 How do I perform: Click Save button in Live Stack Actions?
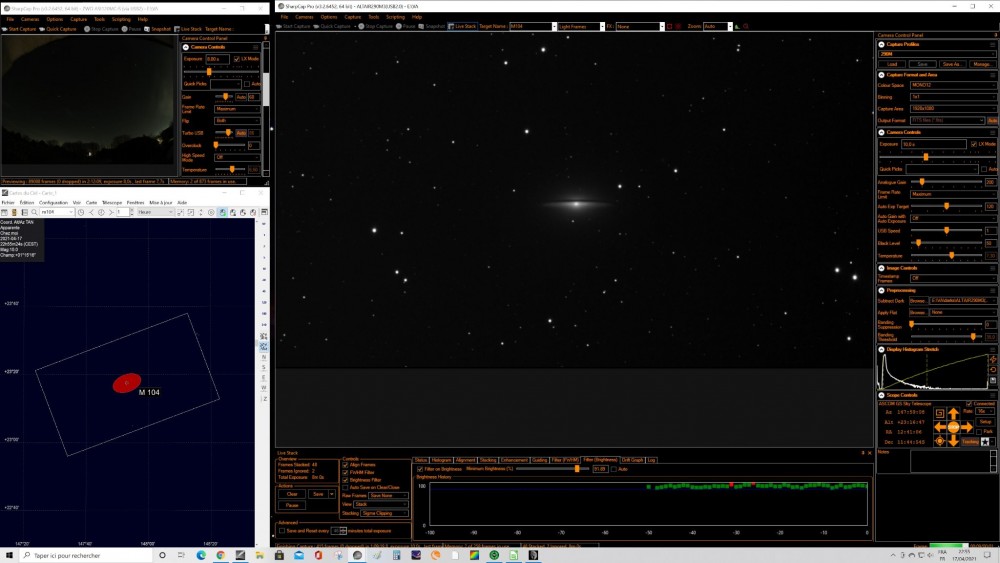(318, 494)
